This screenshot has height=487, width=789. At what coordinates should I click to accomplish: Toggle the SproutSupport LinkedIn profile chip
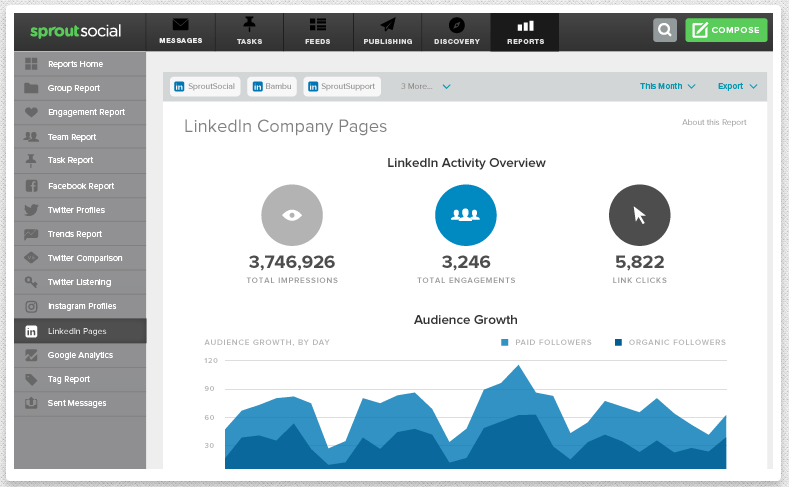point(342,87)
